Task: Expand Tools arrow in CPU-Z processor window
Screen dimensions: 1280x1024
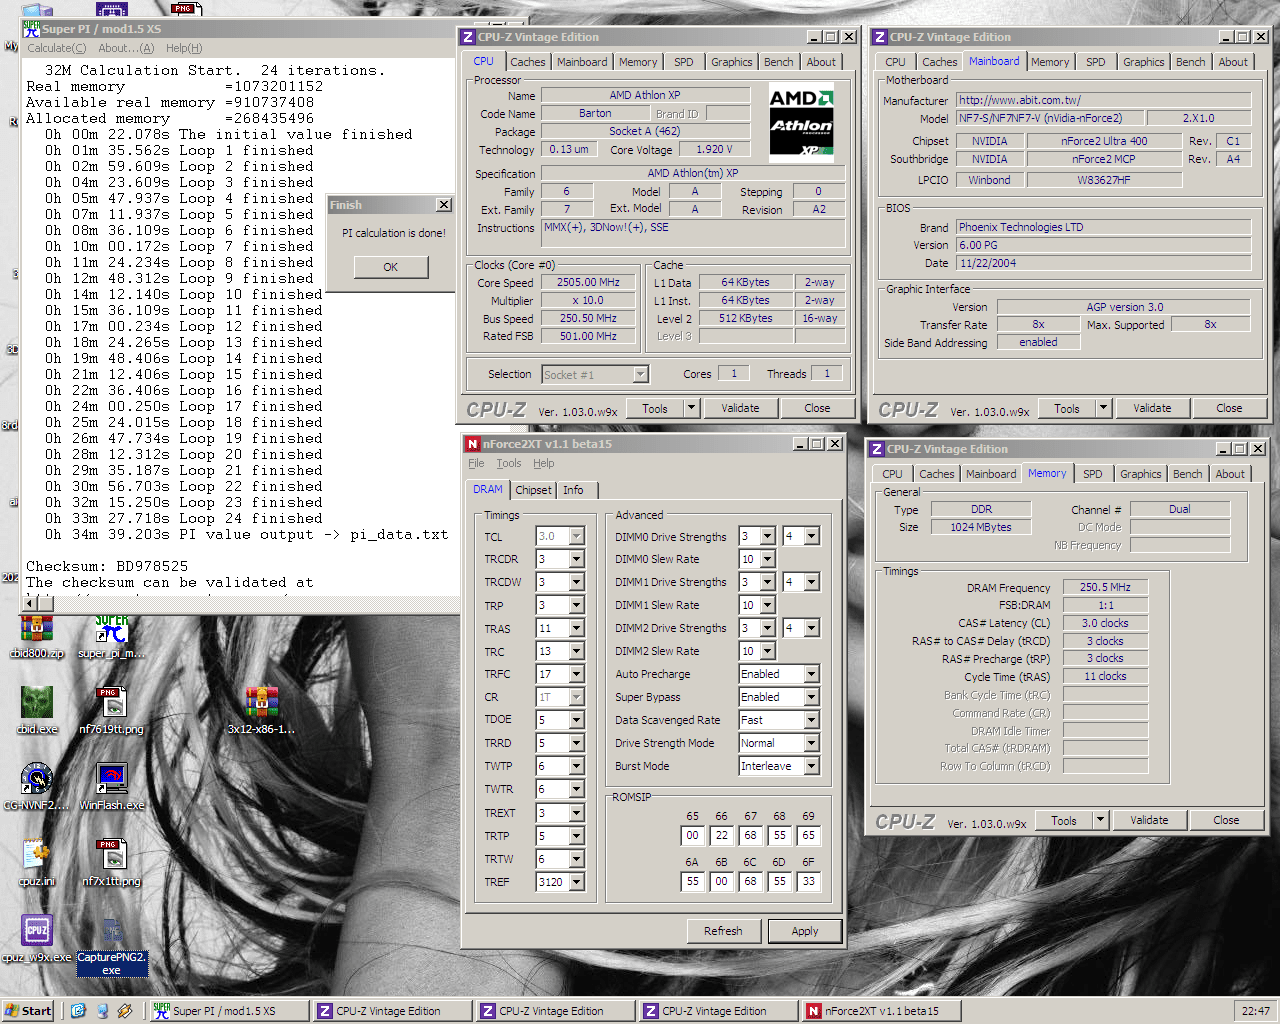Action: coord(691,408)
